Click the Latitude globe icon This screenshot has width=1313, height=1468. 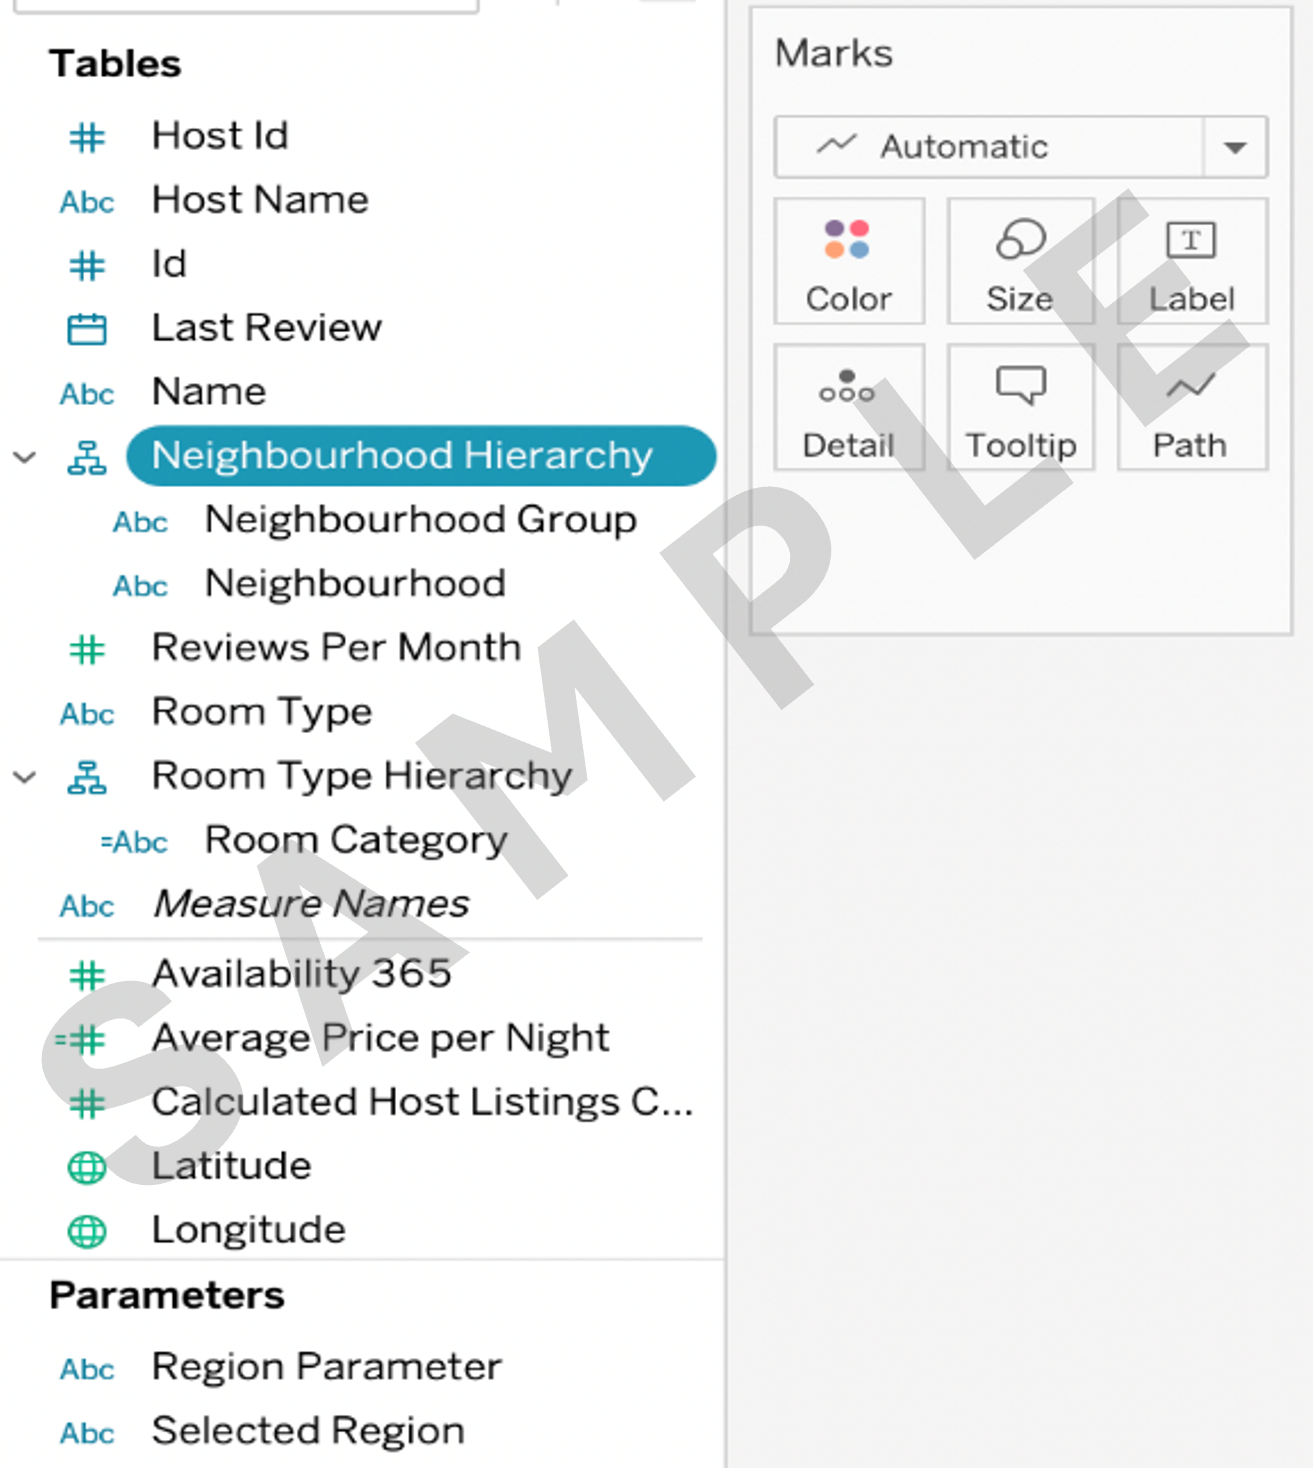tap(87, 1167)
